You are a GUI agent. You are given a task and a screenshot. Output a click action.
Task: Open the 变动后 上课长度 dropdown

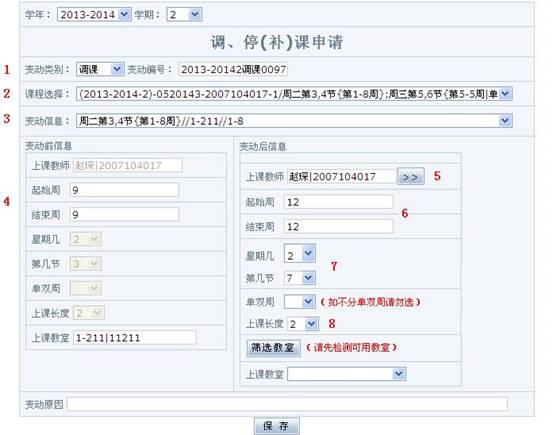pyautogui.click(x=303, y=324)
